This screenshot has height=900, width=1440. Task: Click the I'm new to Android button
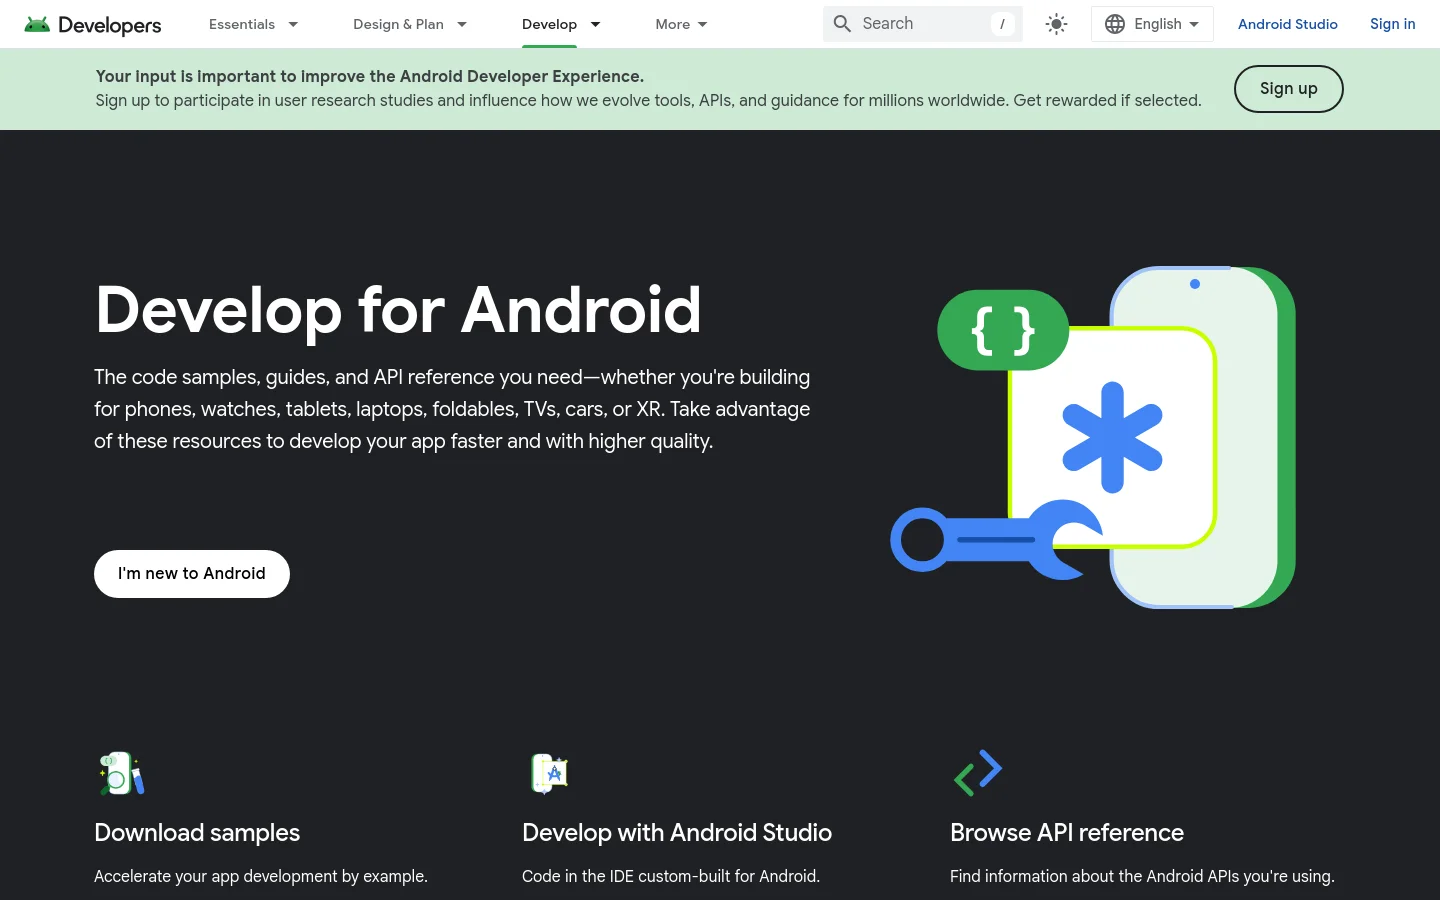click(192, 574)
